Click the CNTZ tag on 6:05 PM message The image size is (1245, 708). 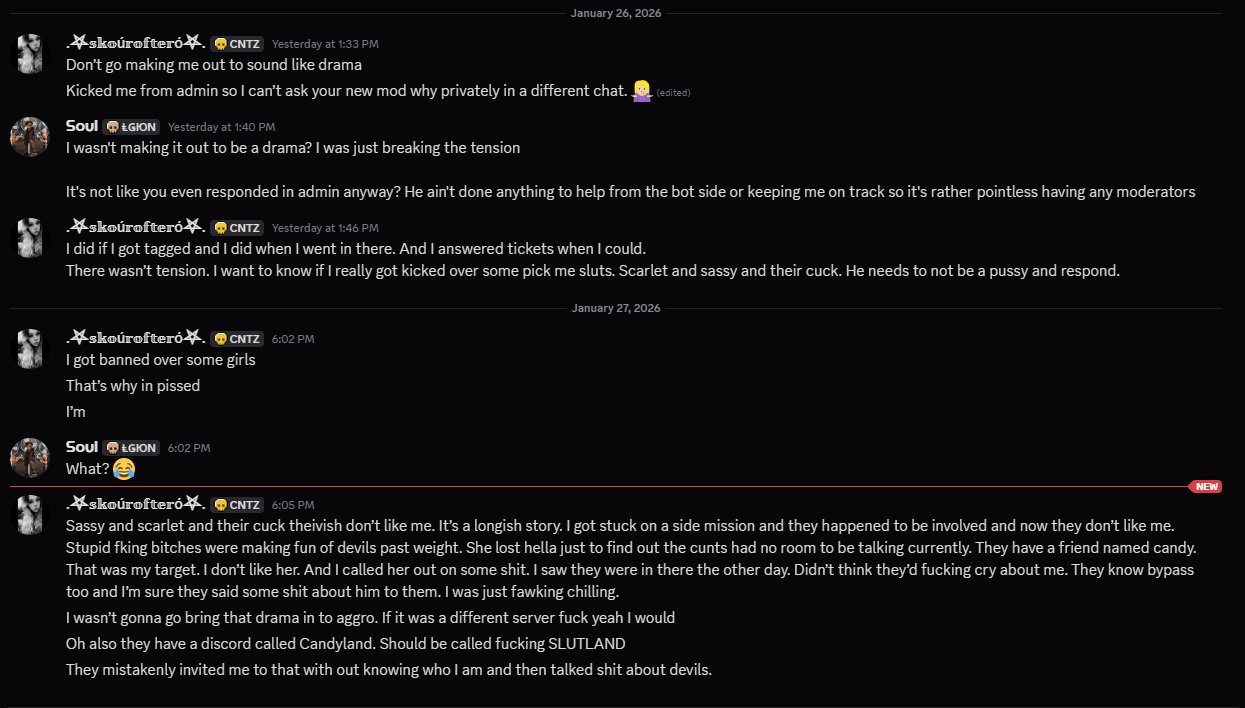[237, 505]
